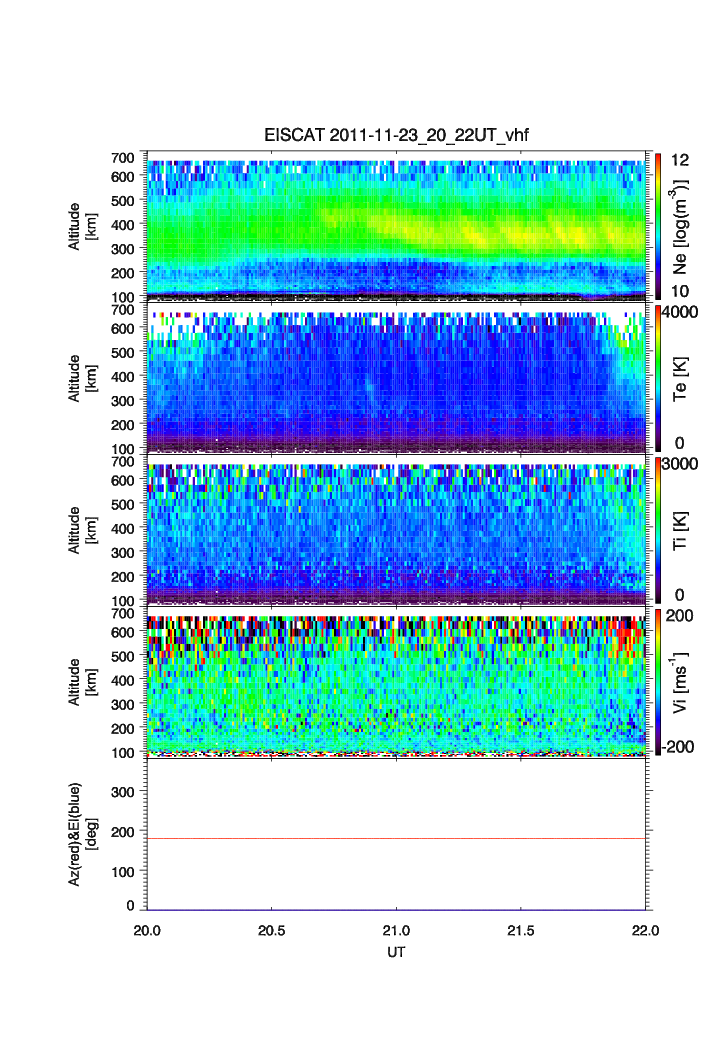Click the 4000 value on Te colorbar
Image resolution: width=708 pixels, height=1062 pixels.
point(680,312)
